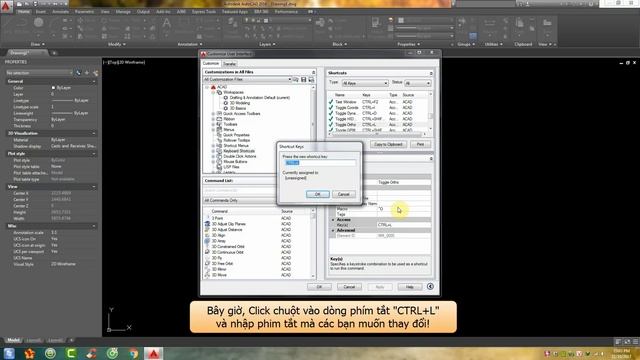Toggle the Toggle Dyna shortcut checkmark
Viewport: 640px width, 360px height.
331,113
